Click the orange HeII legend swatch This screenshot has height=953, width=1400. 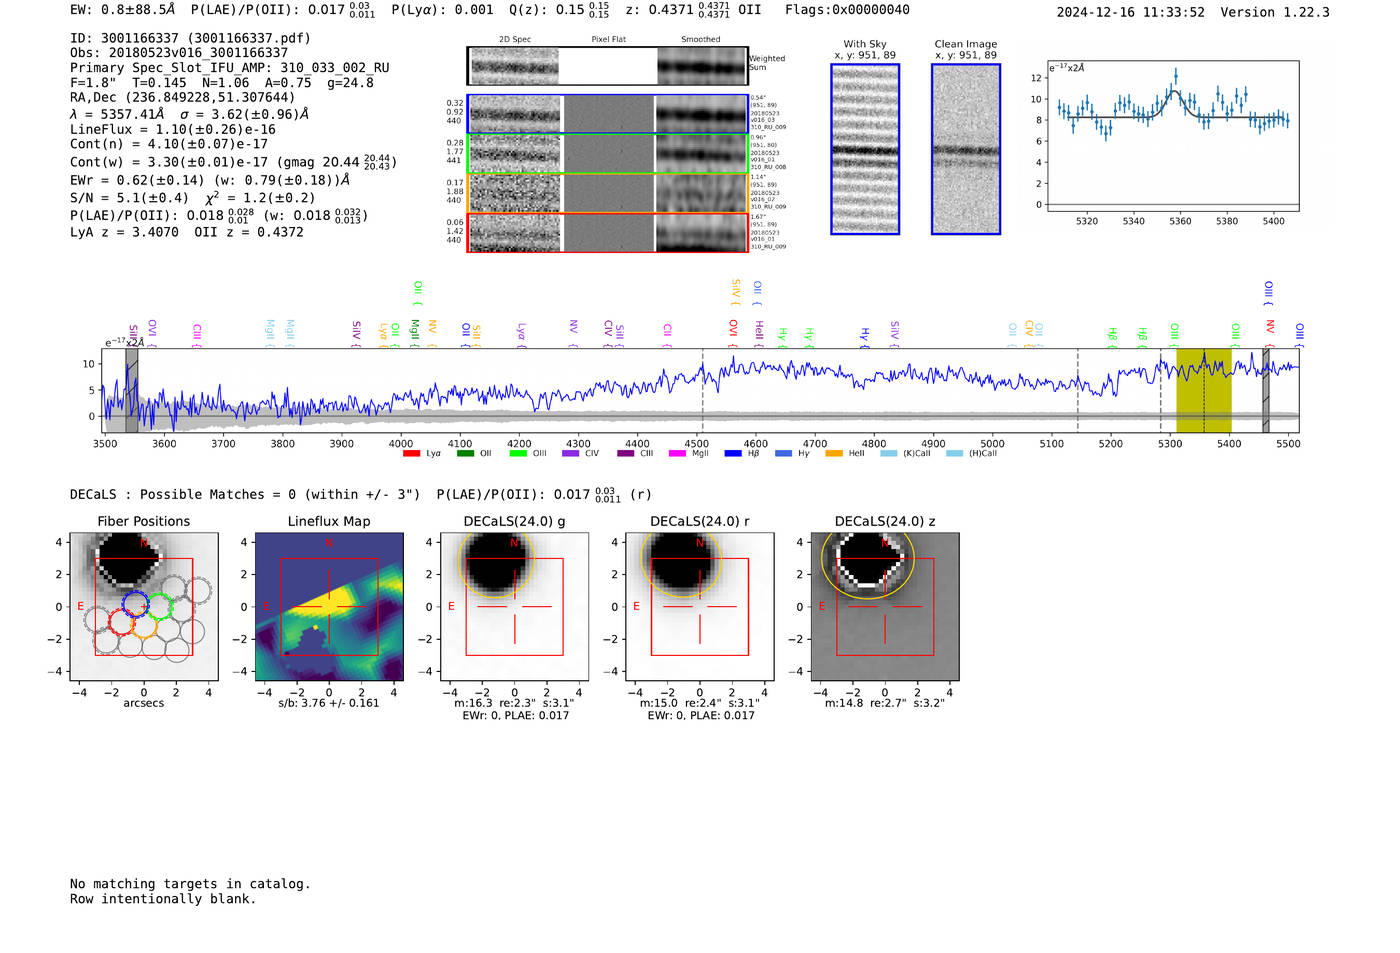(834, 454)
